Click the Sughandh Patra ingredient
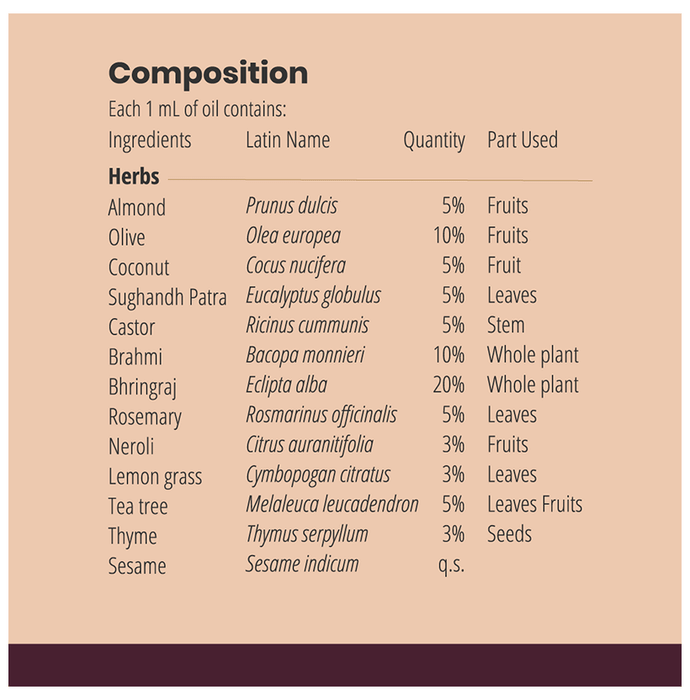Image resolution: width=690 pixels, height=700 pixels. (x=167, y=297)
